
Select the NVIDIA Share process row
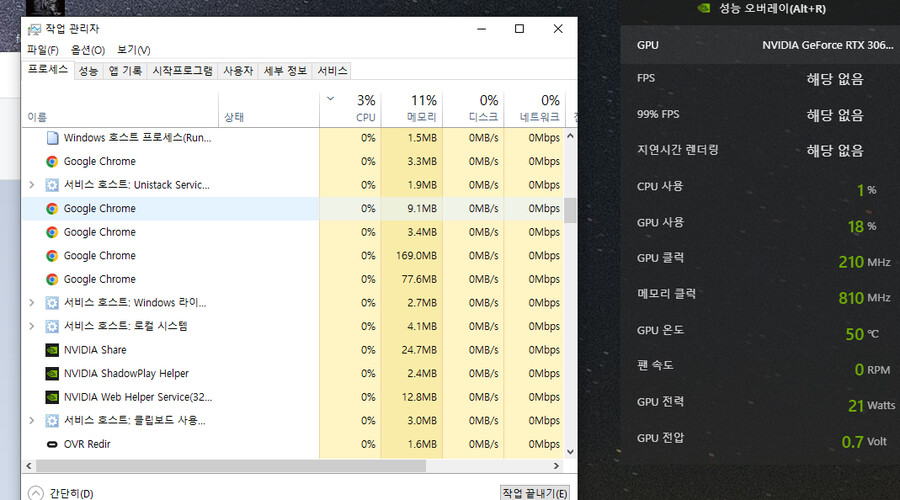pos(293,350)
